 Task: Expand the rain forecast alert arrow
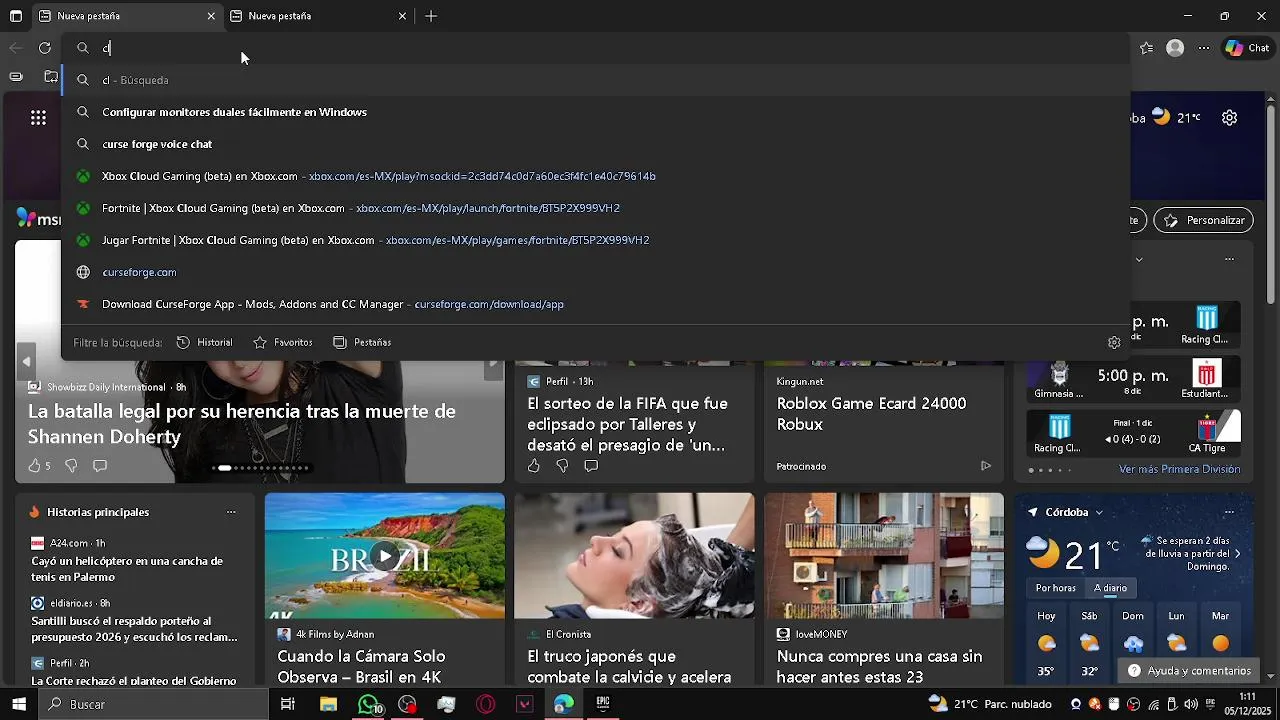pyautogui.click(x=1237, y=553)
